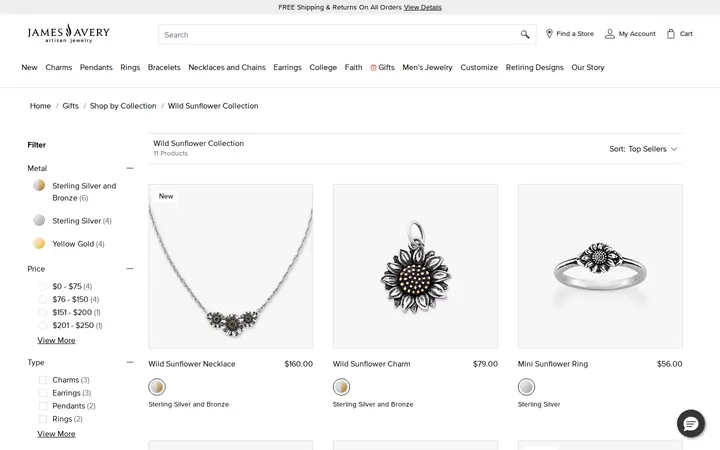Open the College menu

[323, 68]
